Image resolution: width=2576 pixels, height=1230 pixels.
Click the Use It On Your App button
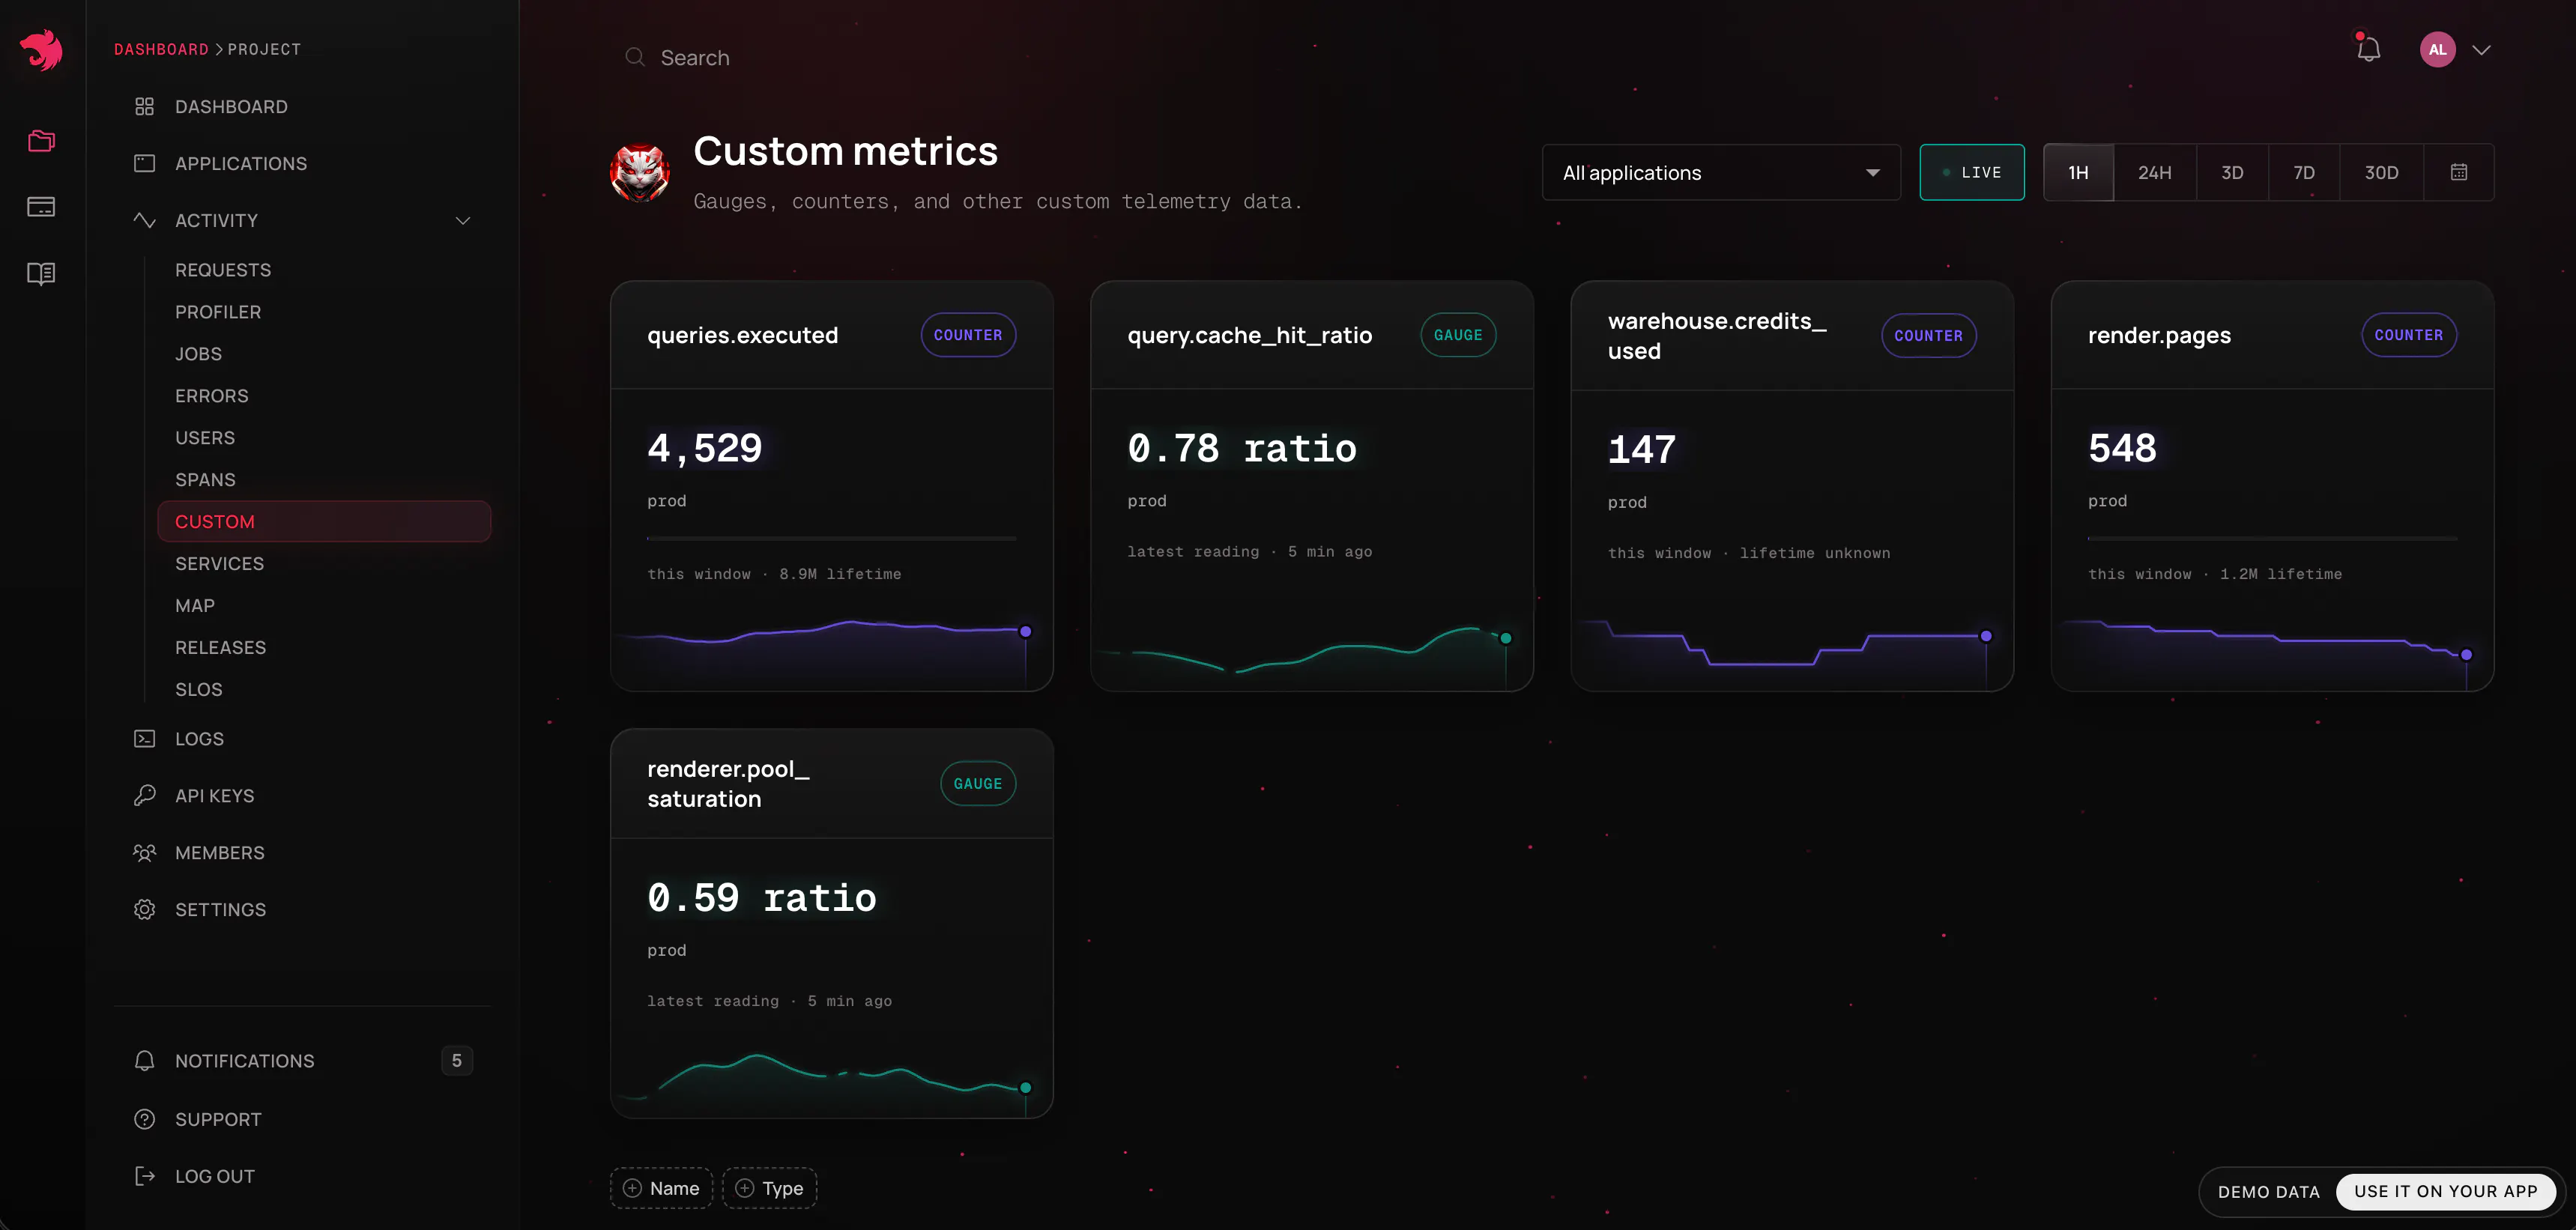coord(2446,1191)
